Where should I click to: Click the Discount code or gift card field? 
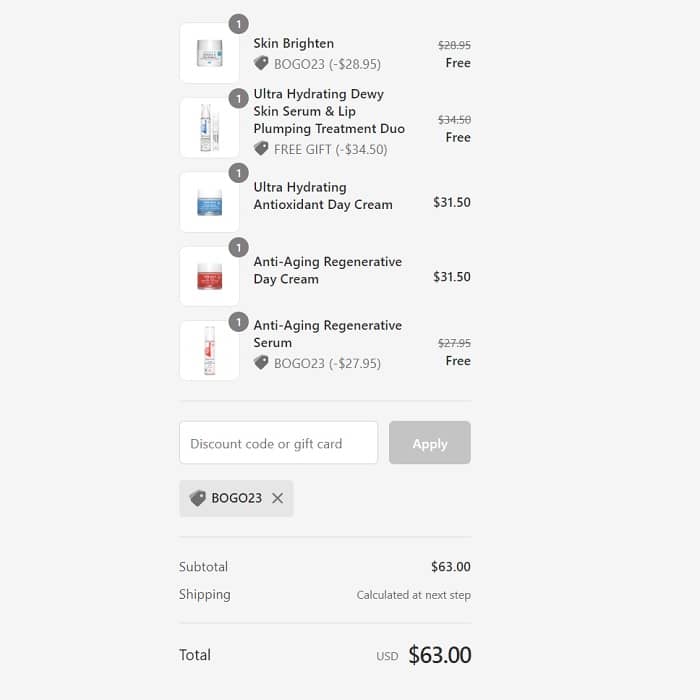[278, 443]
